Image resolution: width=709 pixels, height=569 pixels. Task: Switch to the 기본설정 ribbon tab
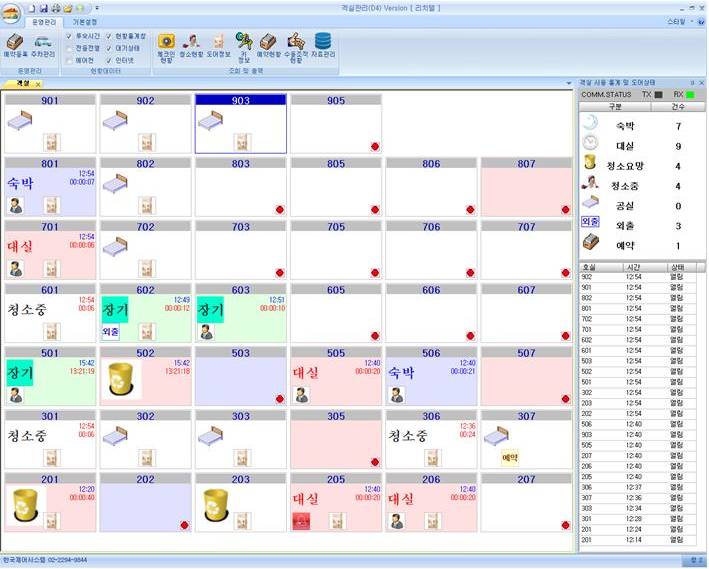[x=85, y=20]
